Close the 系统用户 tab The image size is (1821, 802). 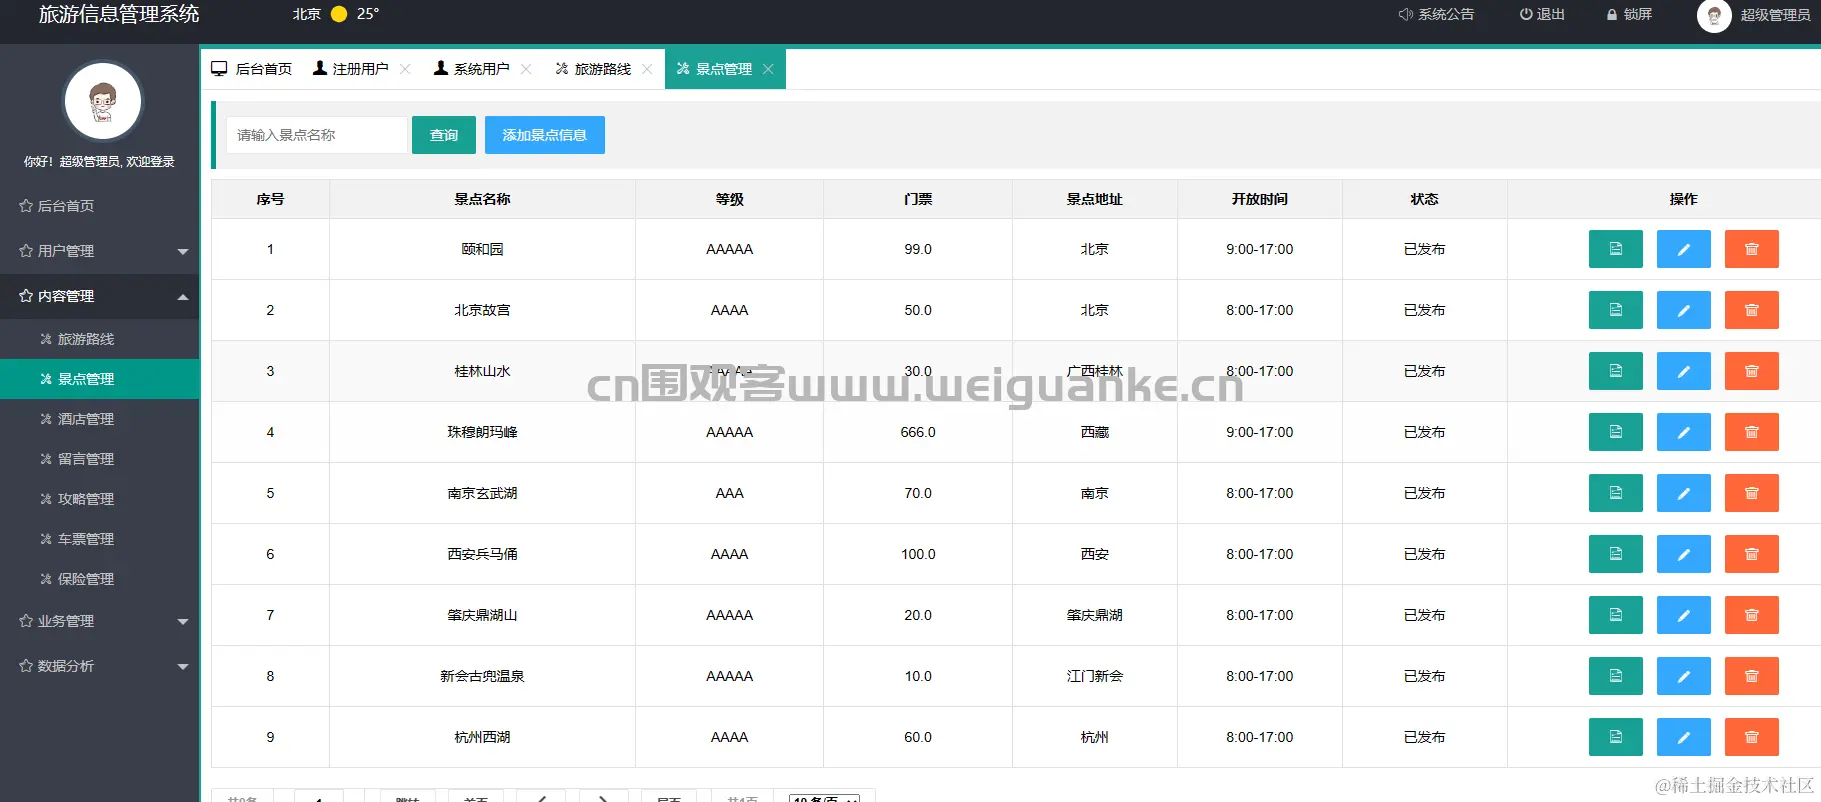pos(526,69)
